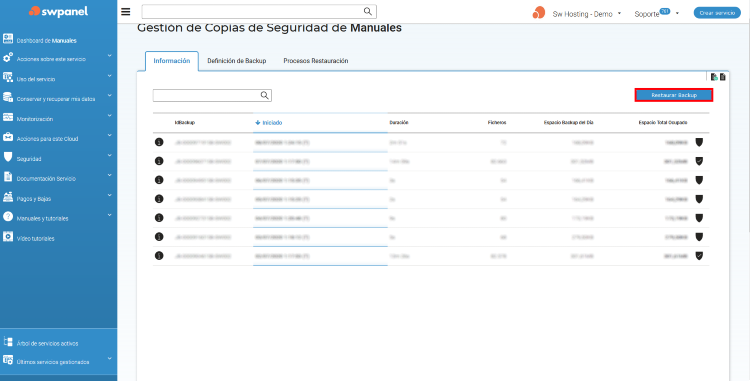Click the Árbol de servicios activos tree icon
The width and height of the screenshot is (750, 381).
[8, 341]
